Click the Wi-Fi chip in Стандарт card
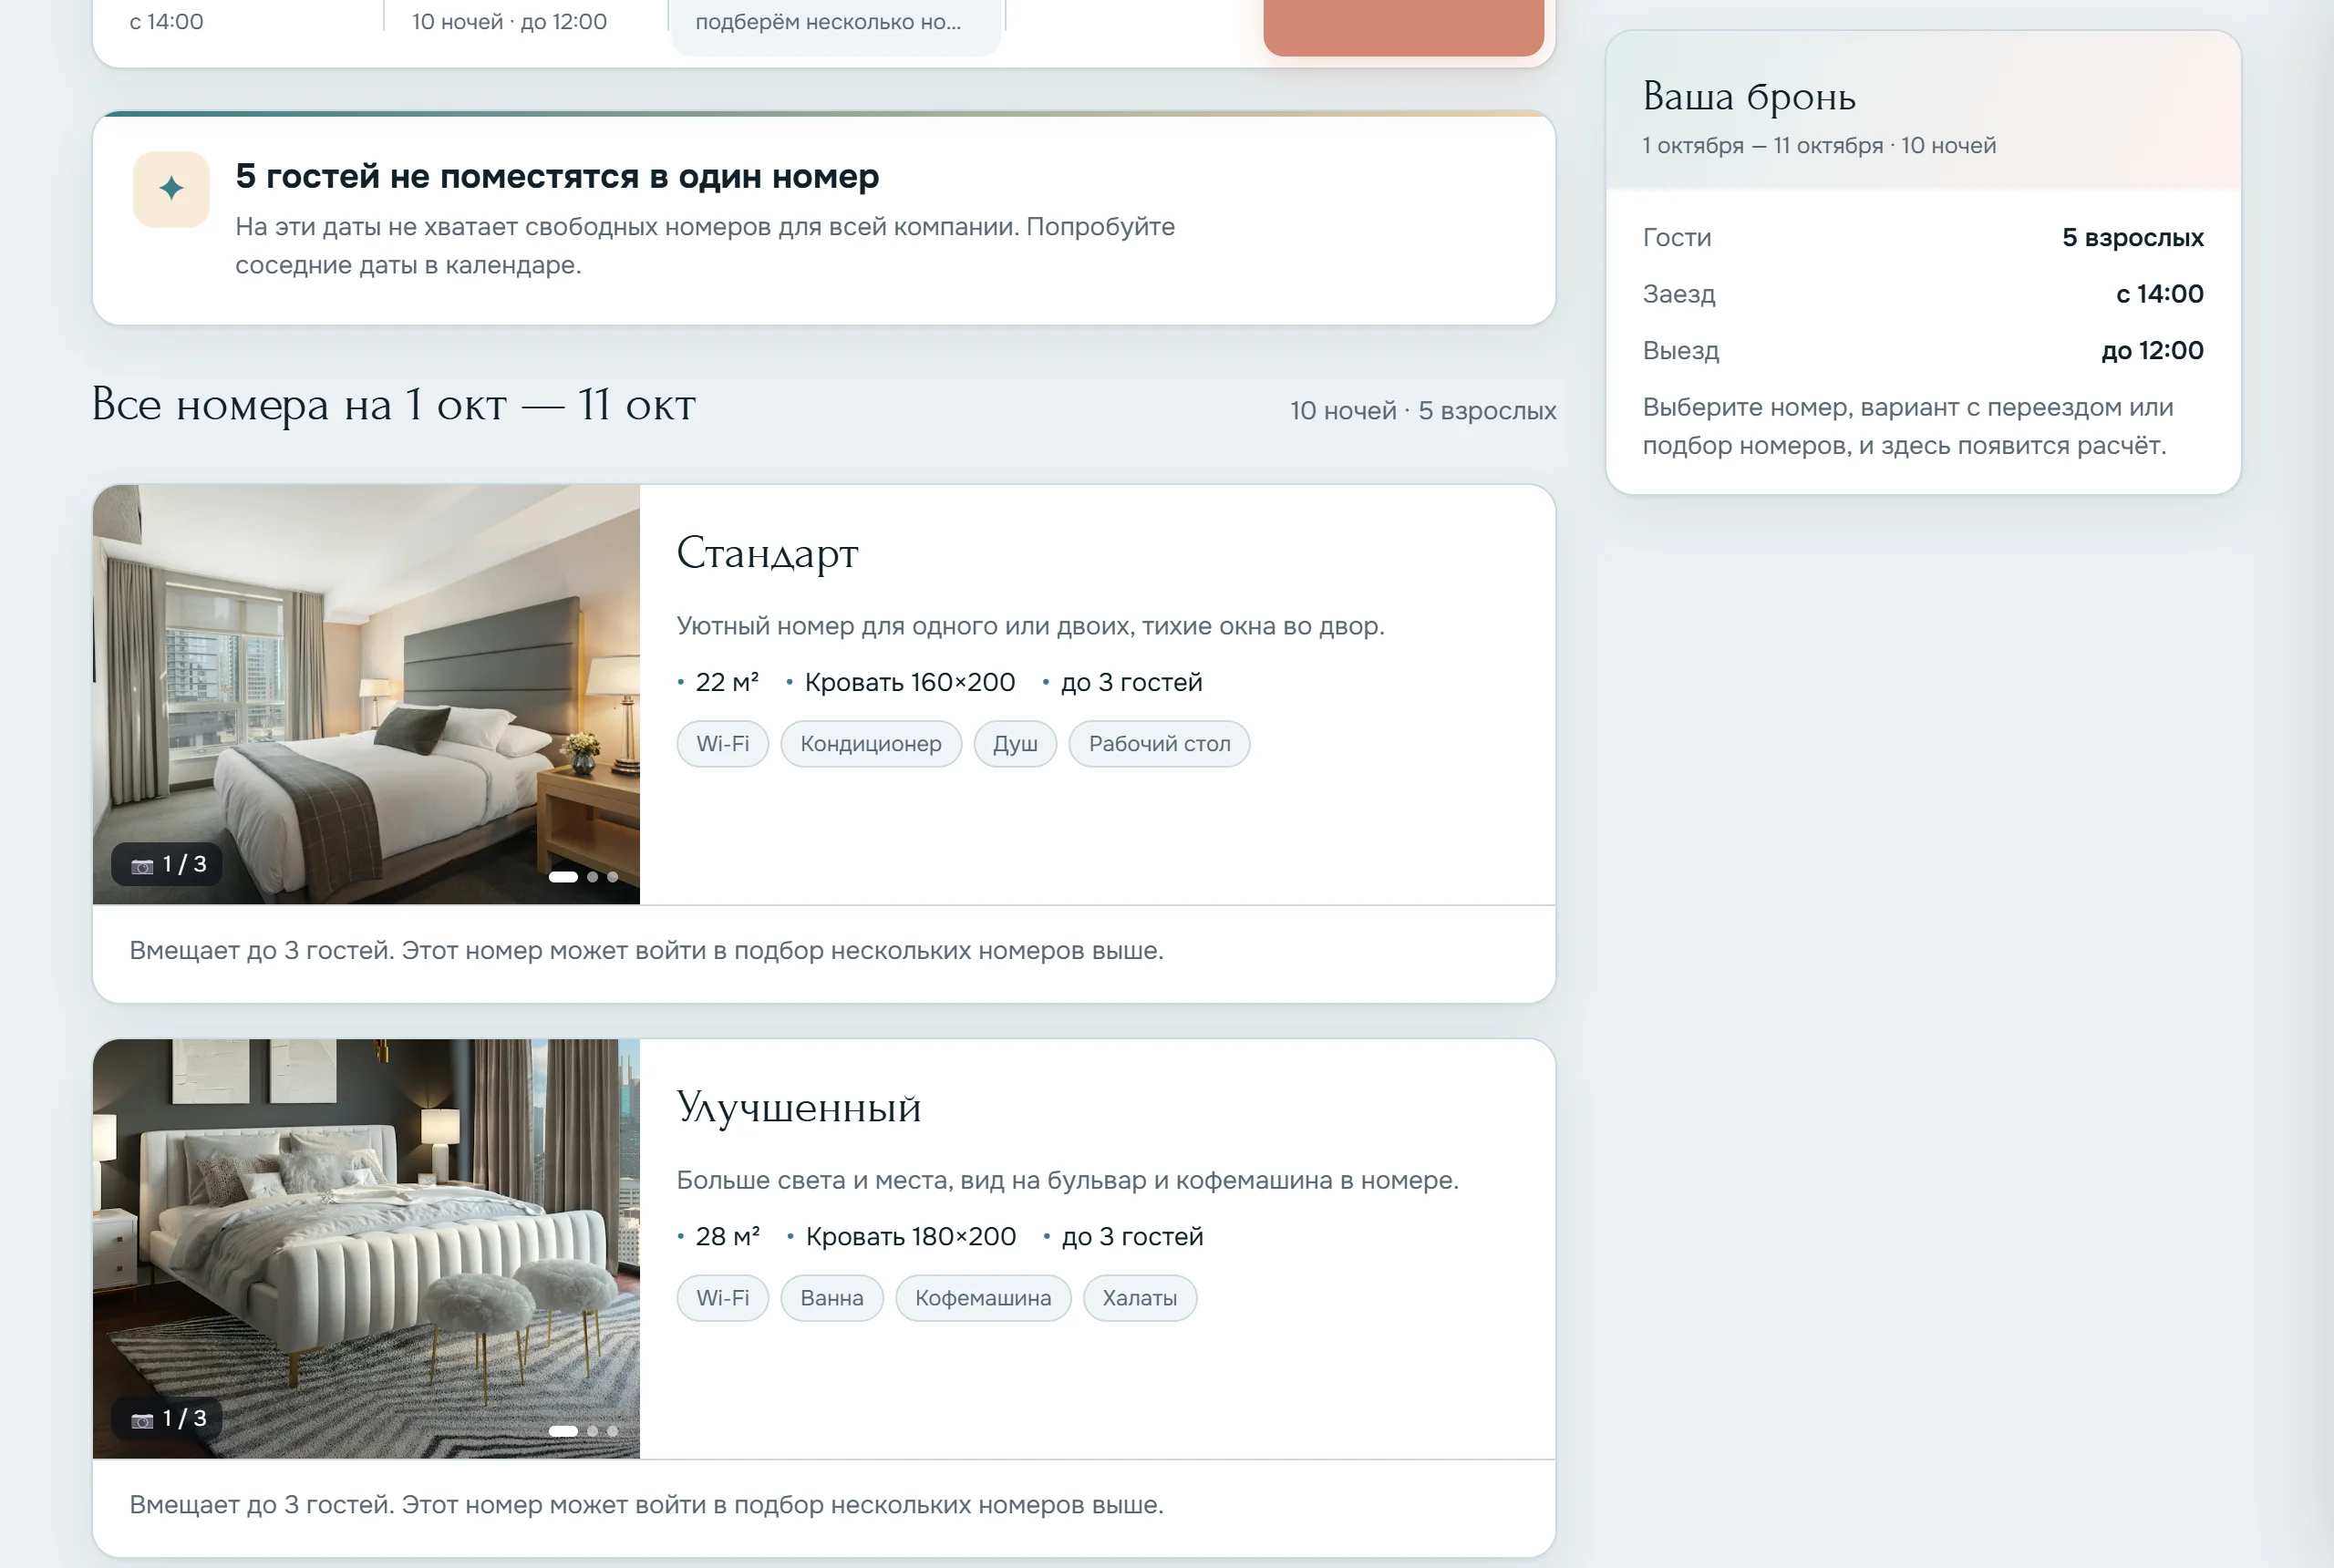The width and height of the screenshot is (2334, 1568). (723, 744)
